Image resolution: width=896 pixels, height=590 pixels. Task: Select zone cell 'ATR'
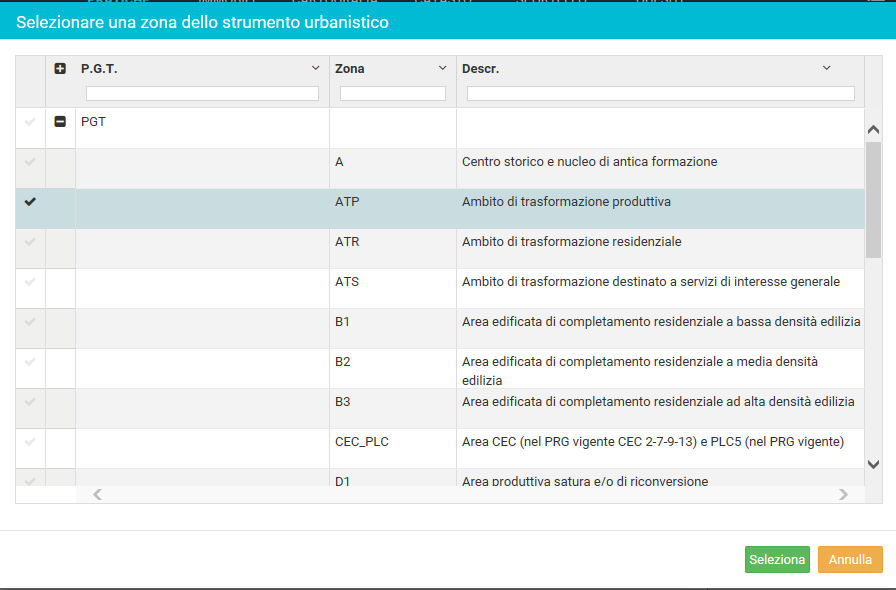tap(347, 242)
